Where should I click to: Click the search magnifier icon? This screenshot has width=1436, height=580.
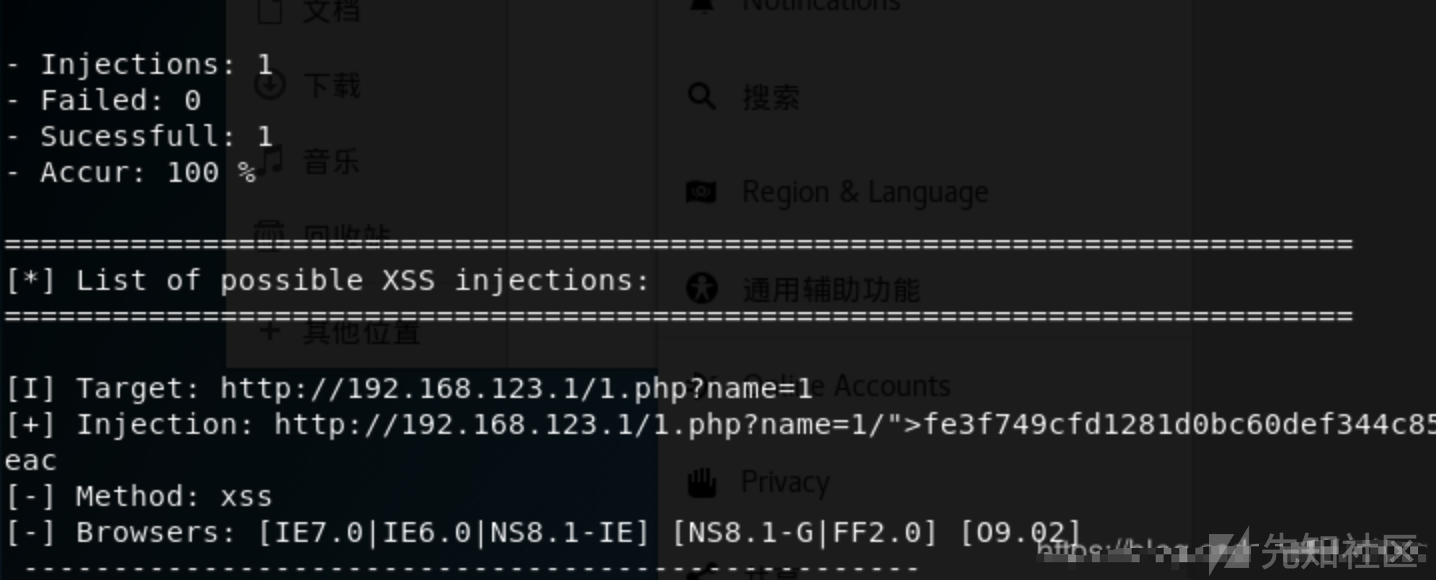[702, 97]
